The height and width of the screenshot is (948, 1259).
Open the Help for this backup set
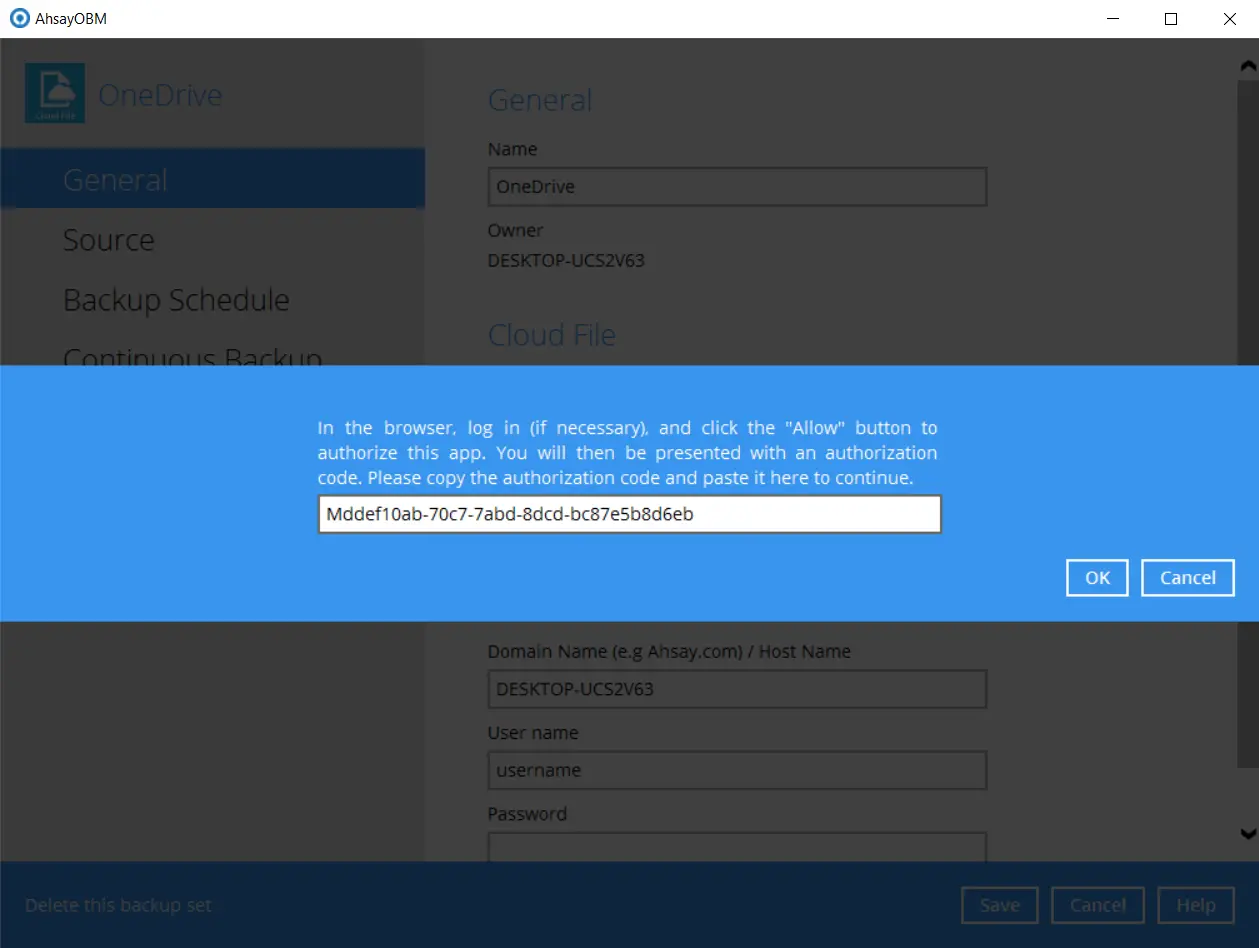pos(1196,904)
